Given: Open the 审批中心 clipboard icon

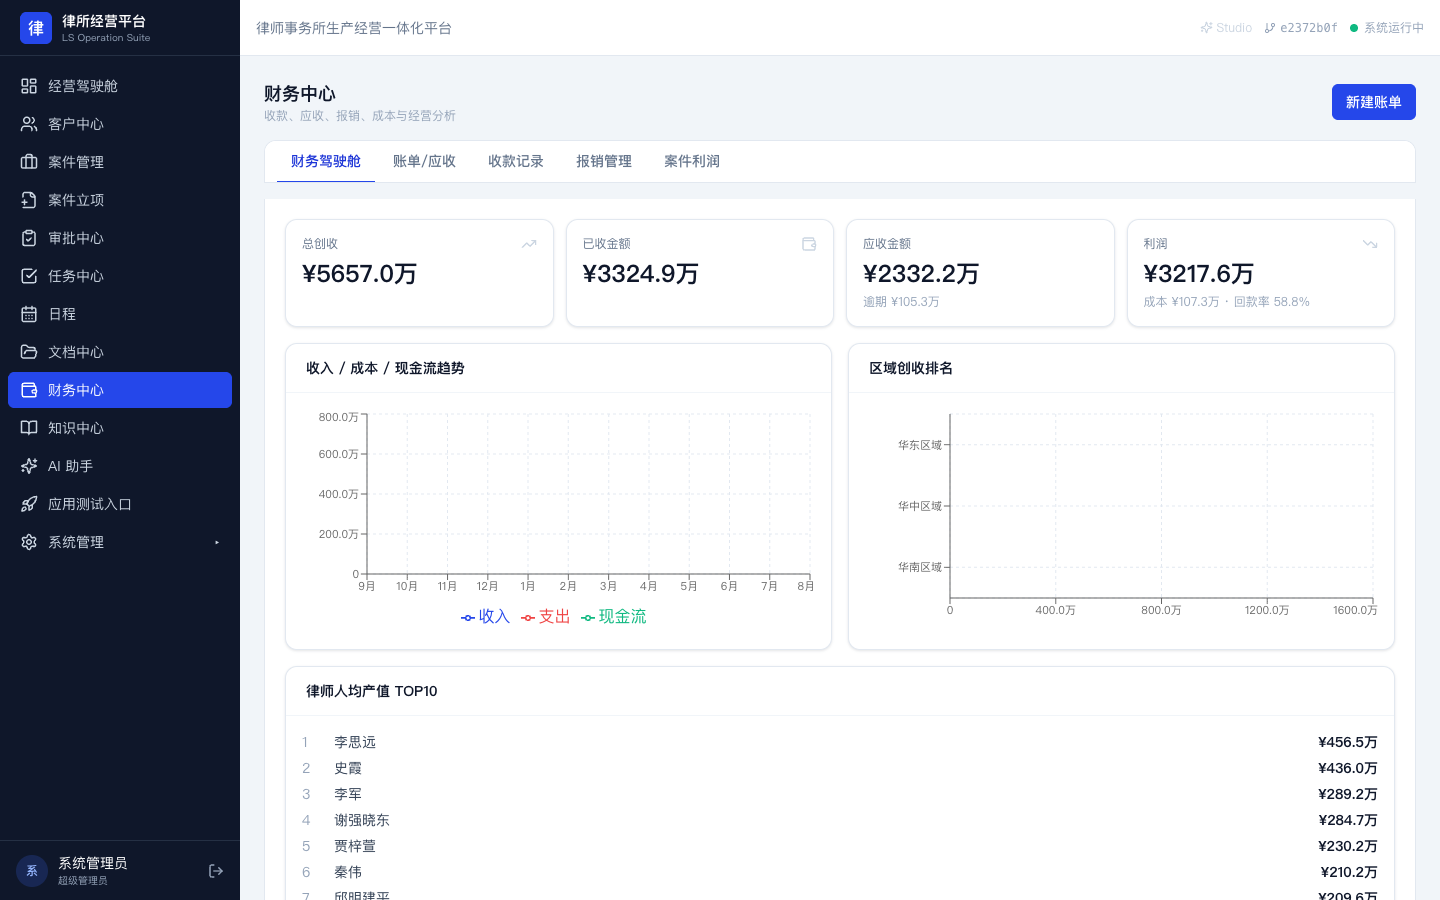Looking at the screenshot, I should click(29, 238).
